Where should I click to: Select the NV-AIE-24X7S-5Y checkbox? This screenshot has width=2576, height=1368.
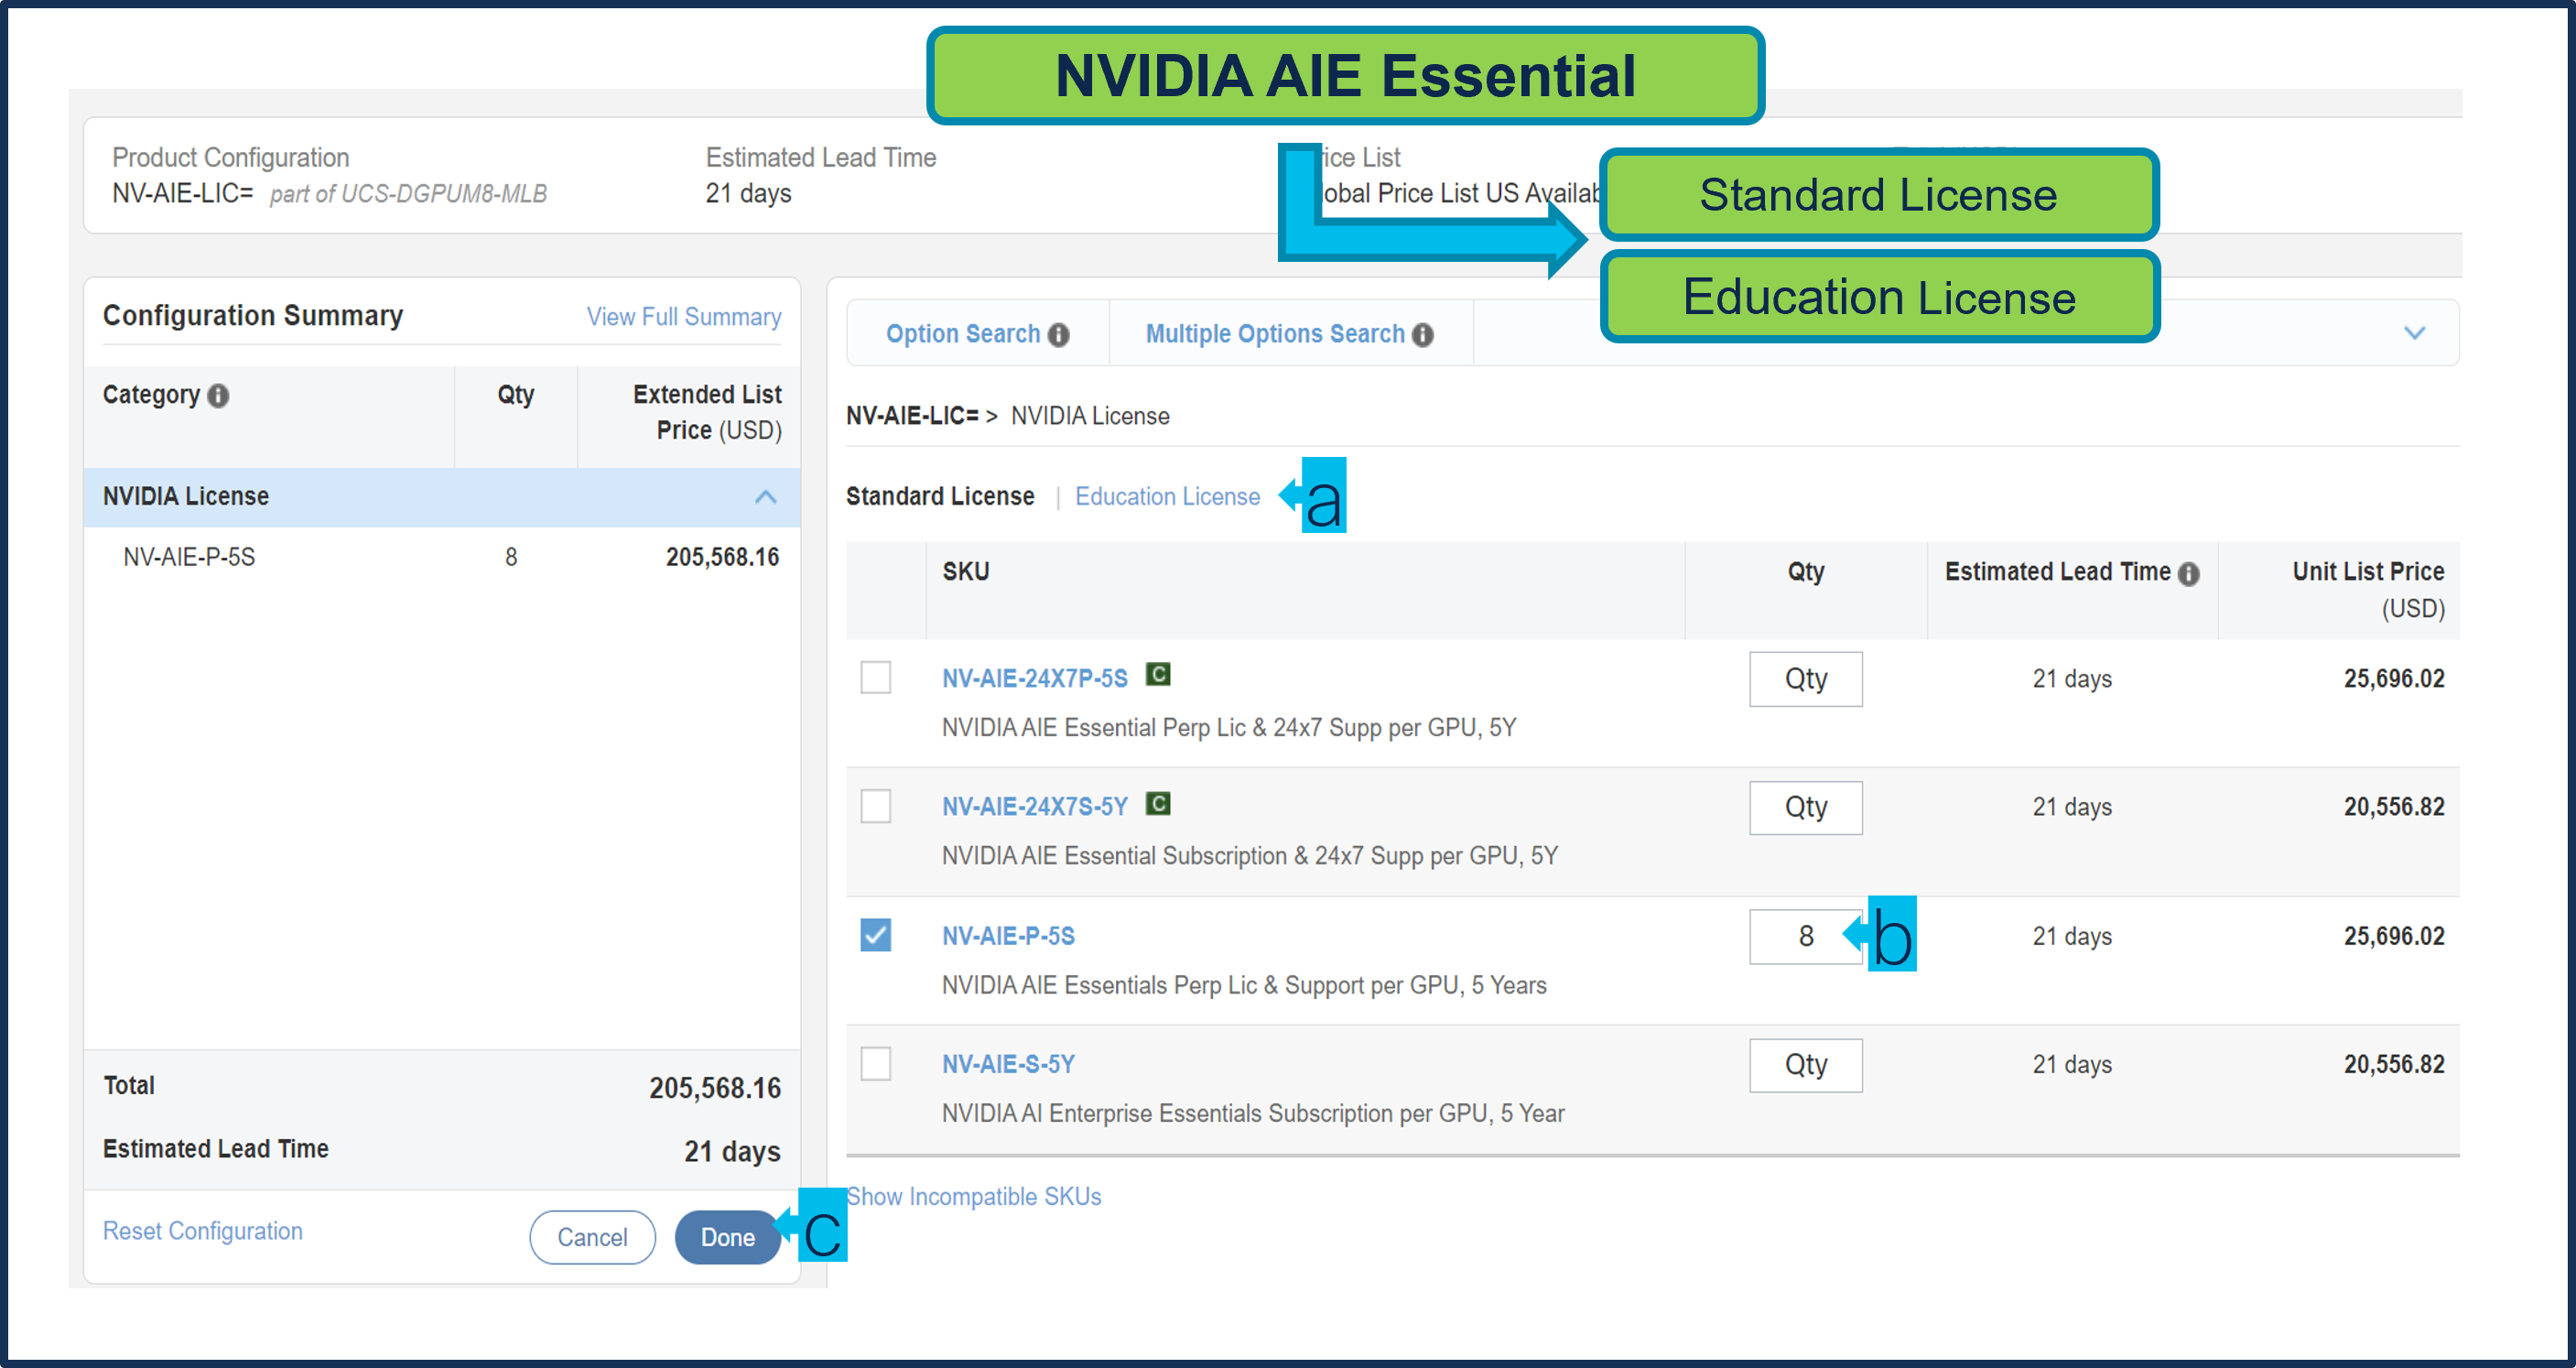875,806
